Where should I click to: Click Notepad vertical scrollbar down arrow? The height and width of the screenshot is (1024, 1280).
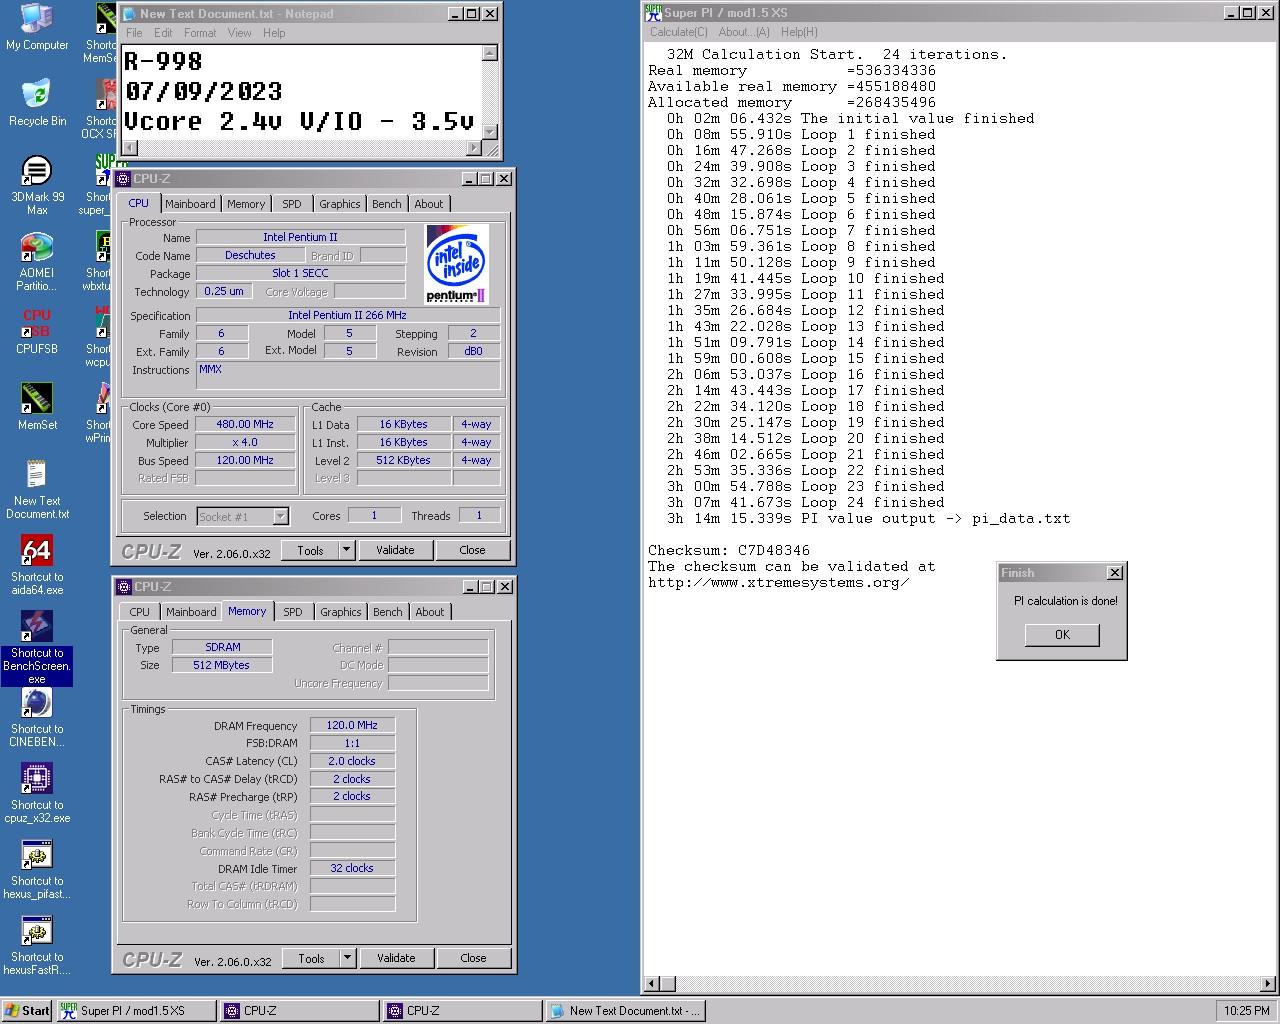(490, 132)
